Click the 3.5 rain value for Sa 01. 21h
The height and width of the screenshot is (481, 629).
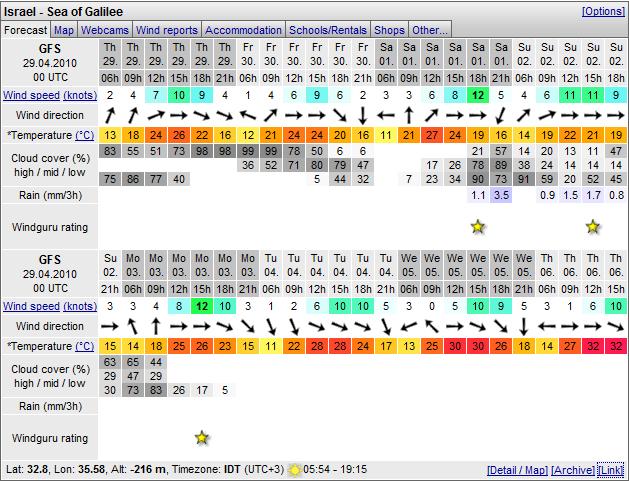(501, 195)
